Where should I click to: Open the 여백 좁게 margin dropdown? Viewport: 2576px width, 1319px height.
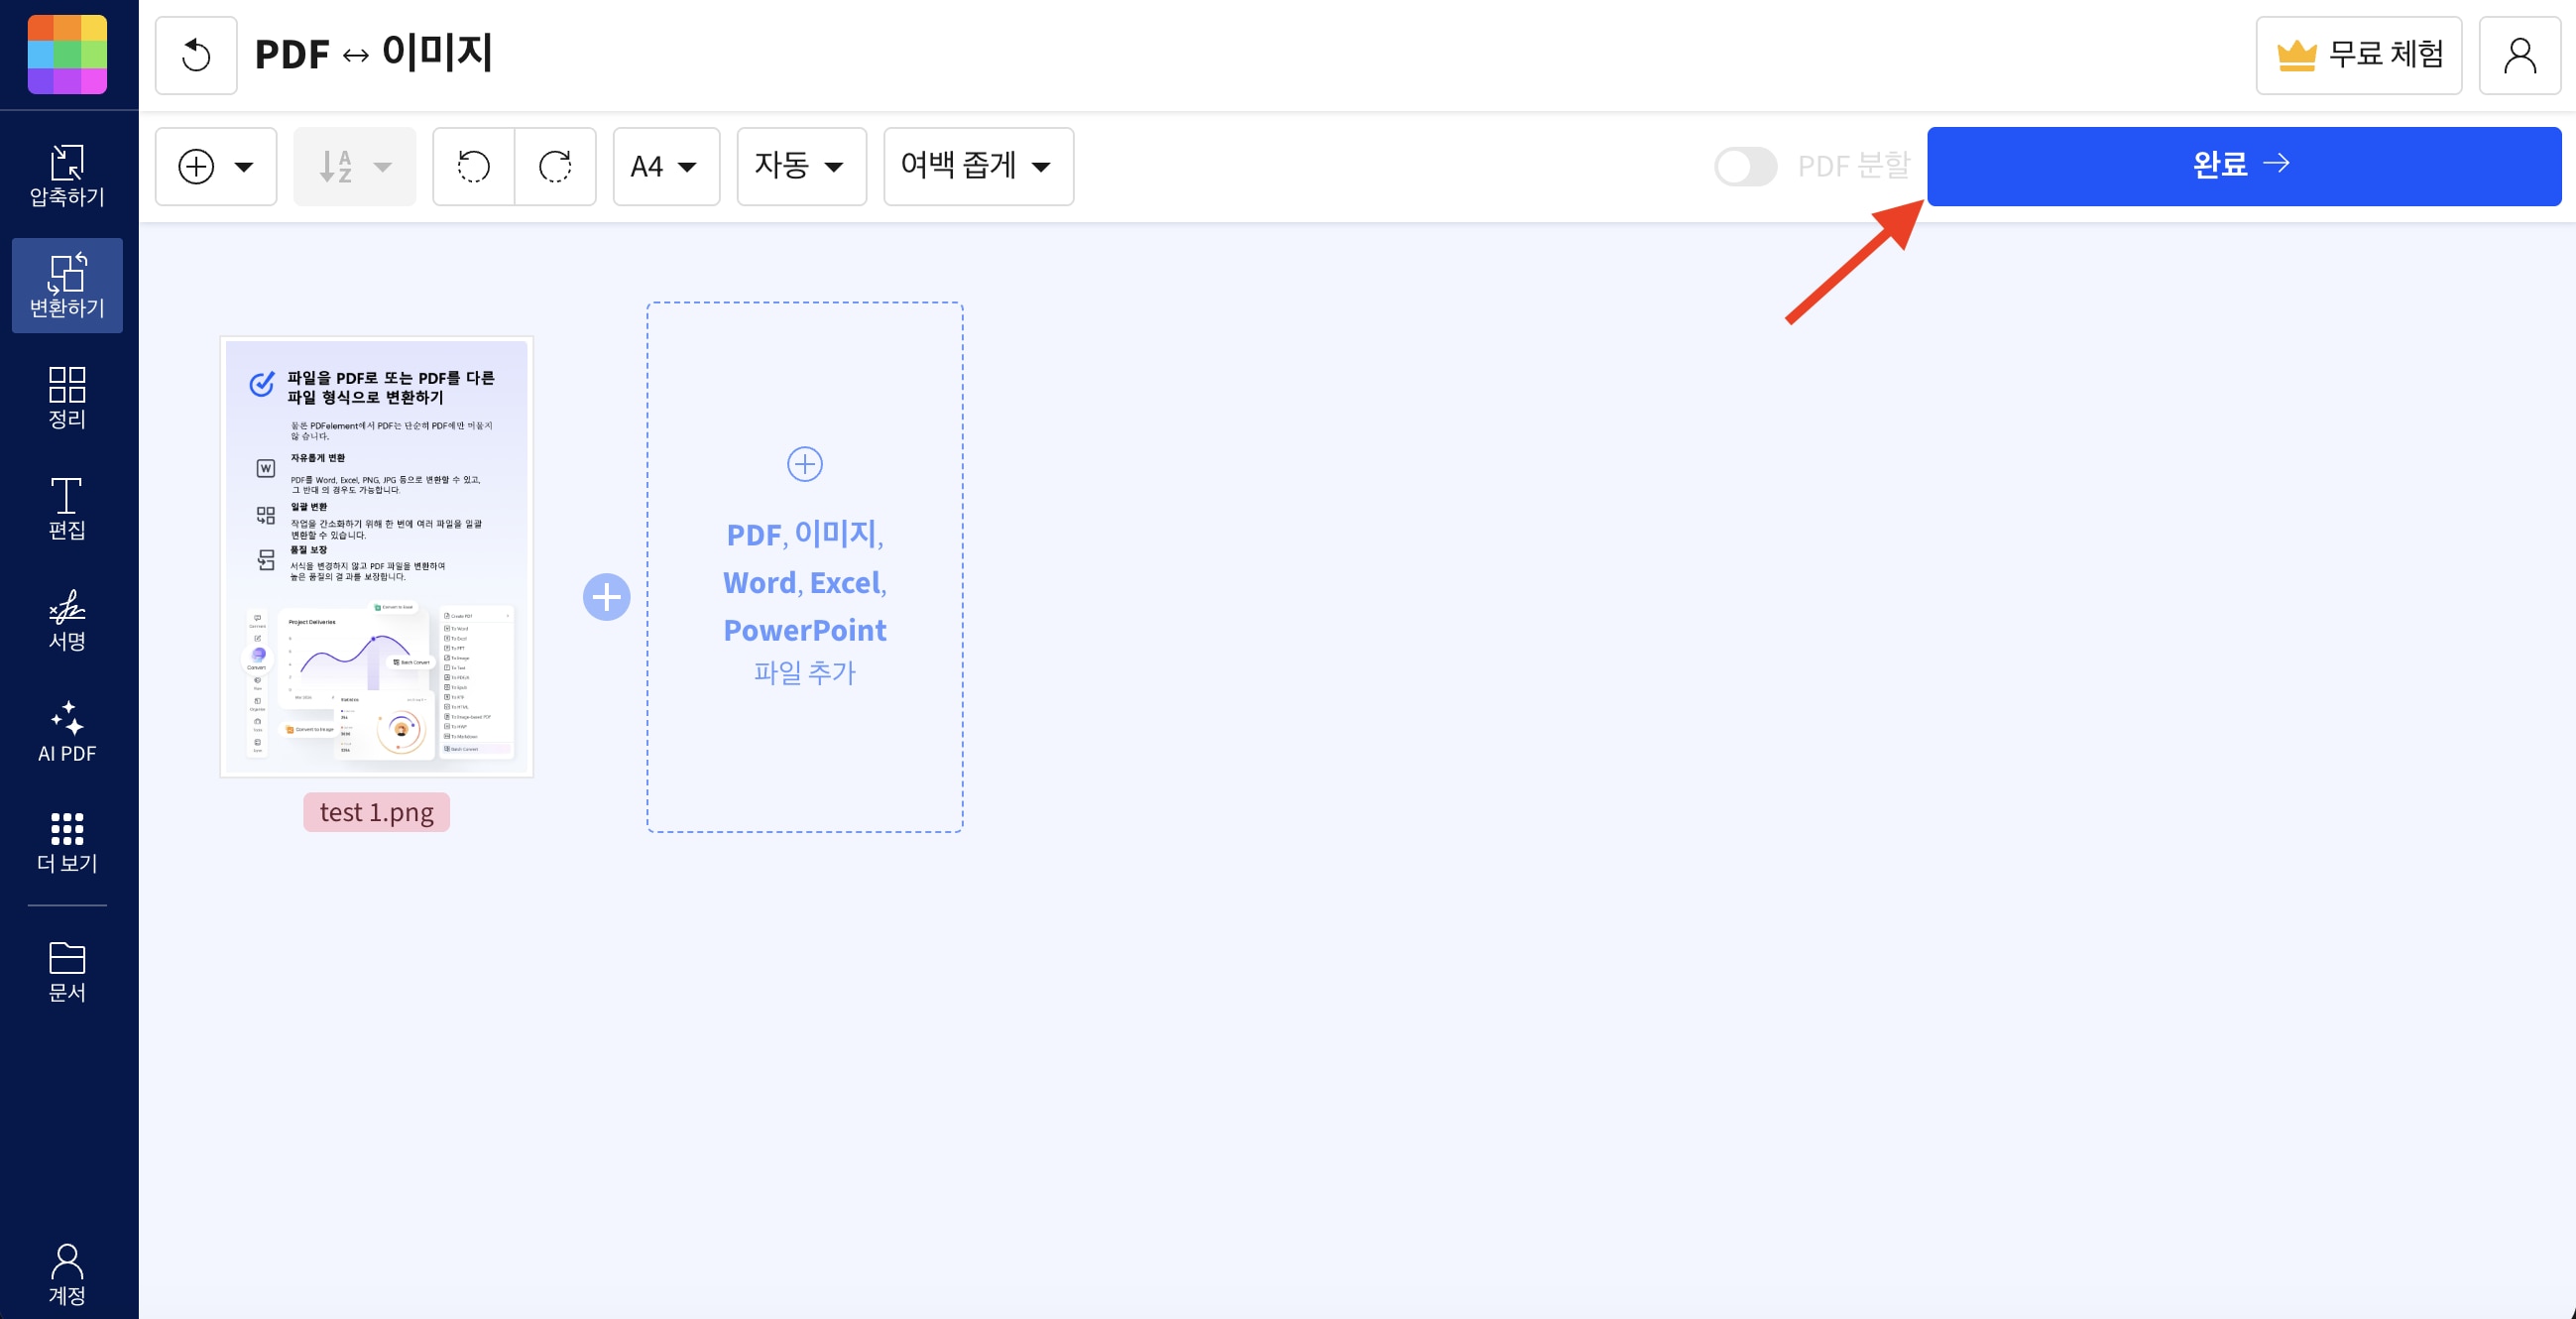pyautogui.click(x=976, y=166)
